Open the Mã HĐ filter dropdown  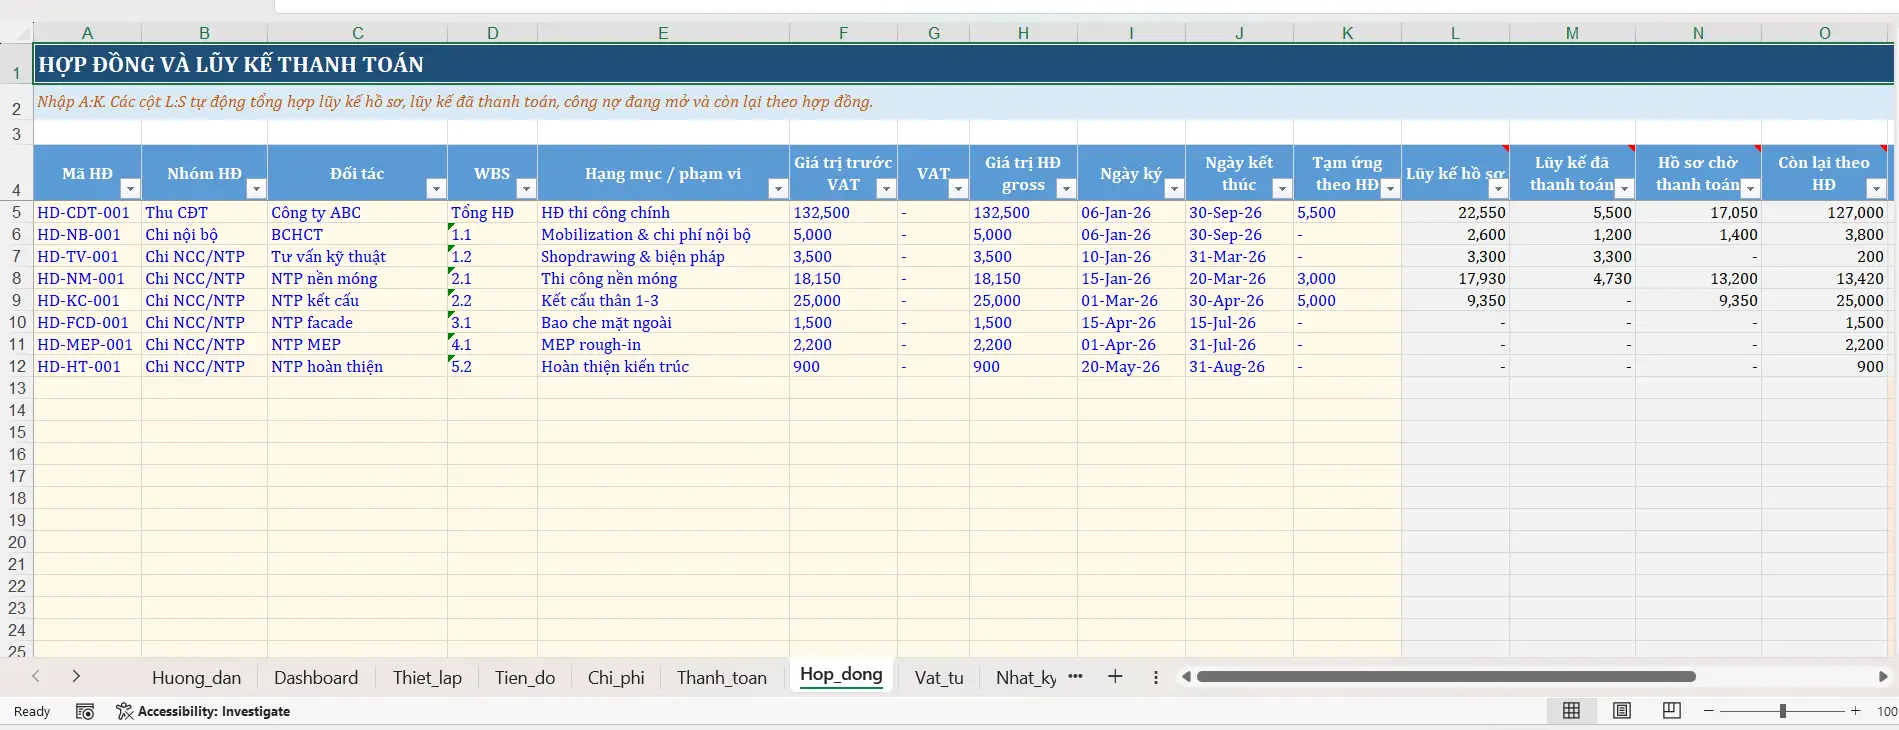[x=129, y=189]
